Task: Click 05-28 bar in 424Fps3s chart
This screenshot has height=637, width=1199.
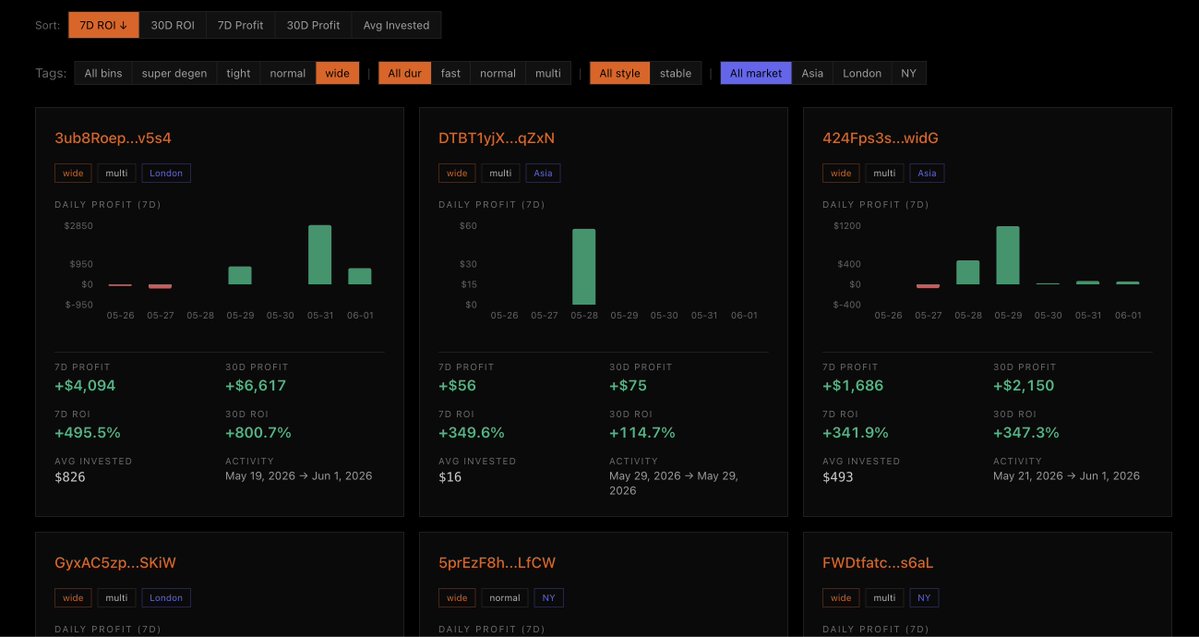Action: [968, 272]
